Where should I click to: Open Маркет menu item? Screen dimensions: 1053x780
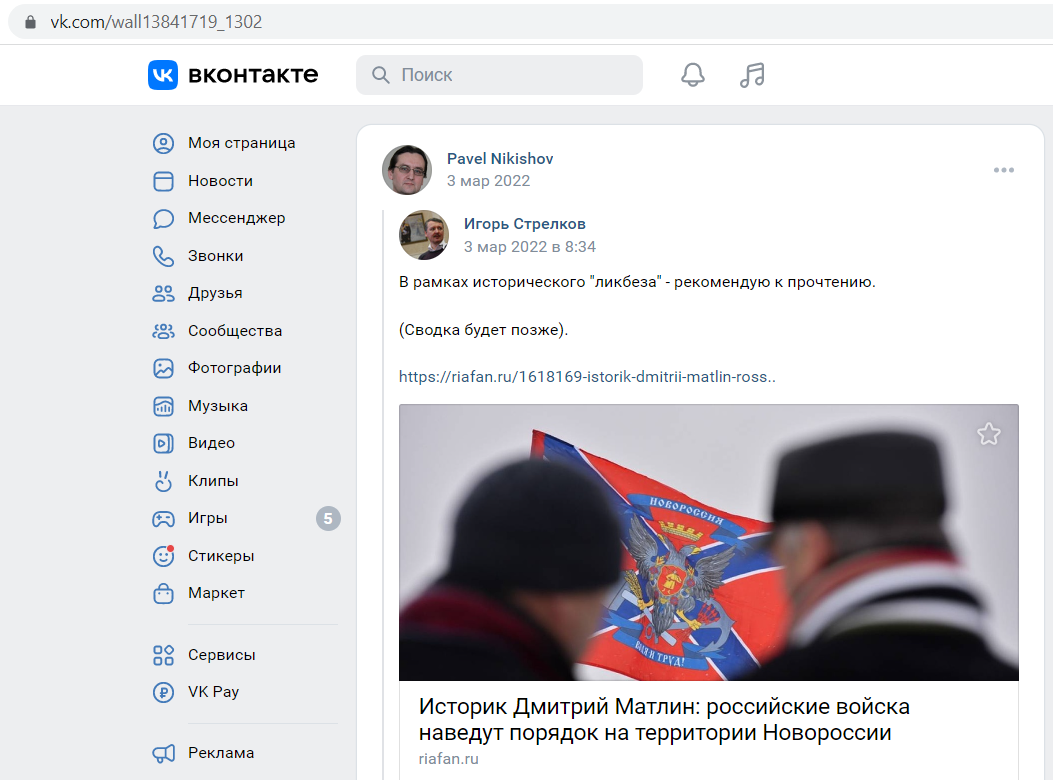216,593
